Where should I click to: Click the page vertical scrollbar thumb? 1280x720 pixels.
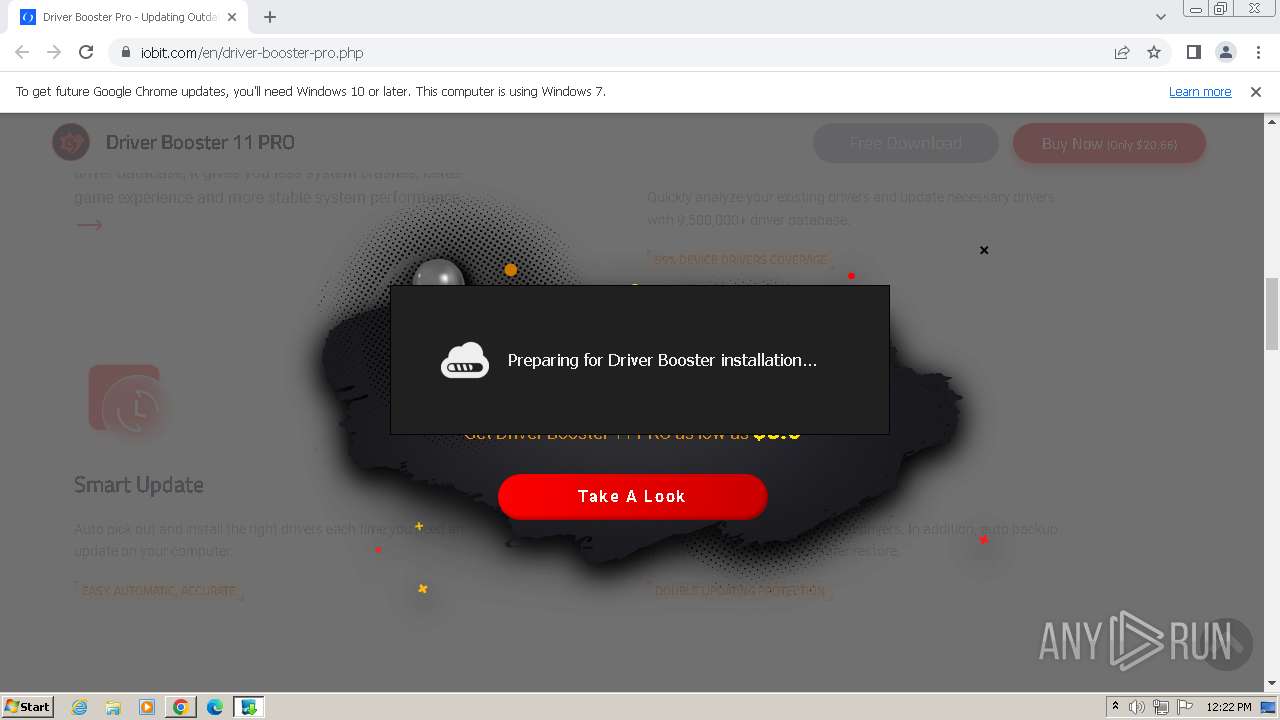pos(1272,314)
